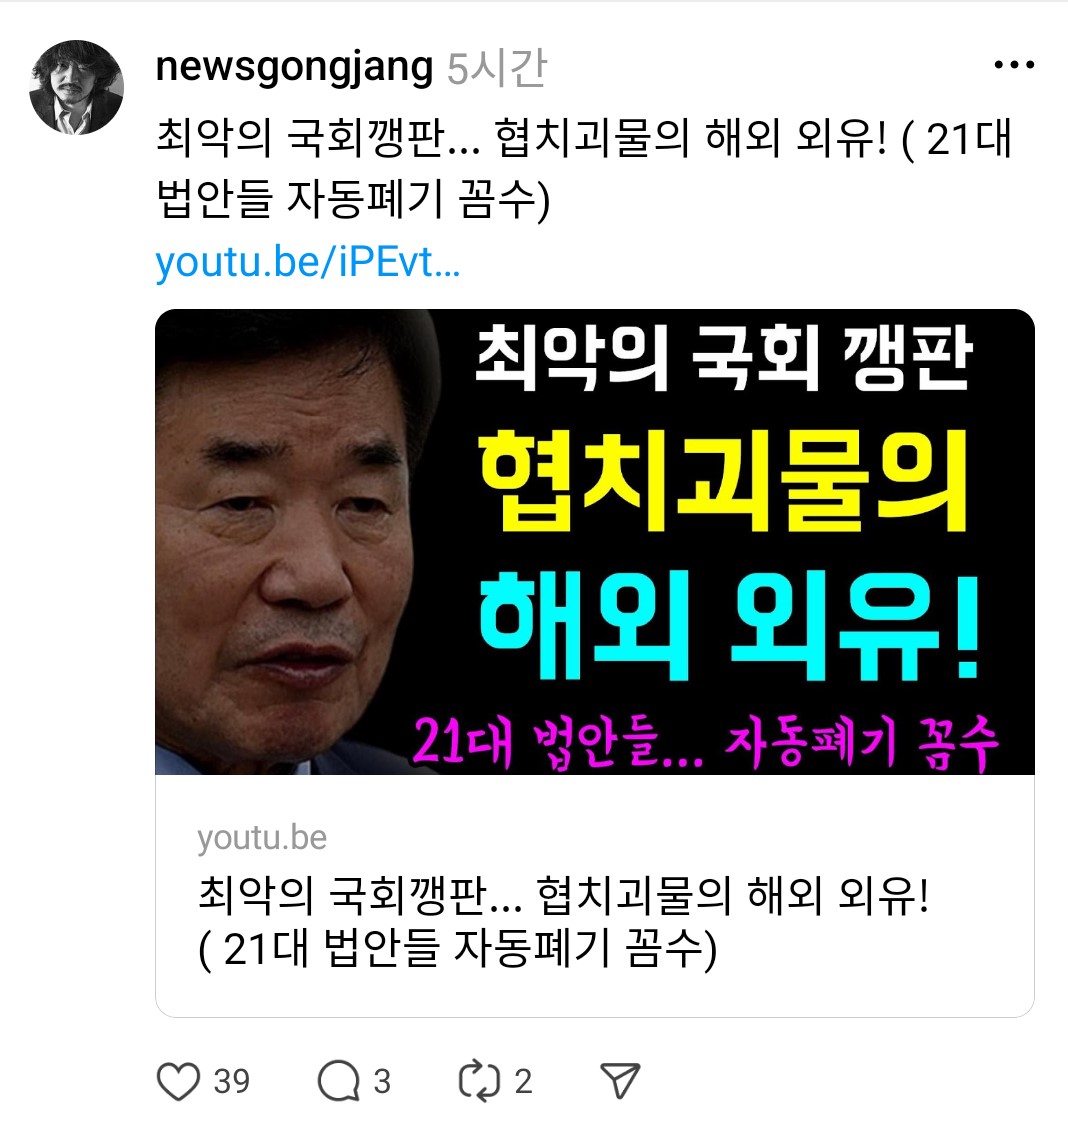
Task: Click the yellow 협치괴물의 text in thumbnail
Action: [722, 481]
